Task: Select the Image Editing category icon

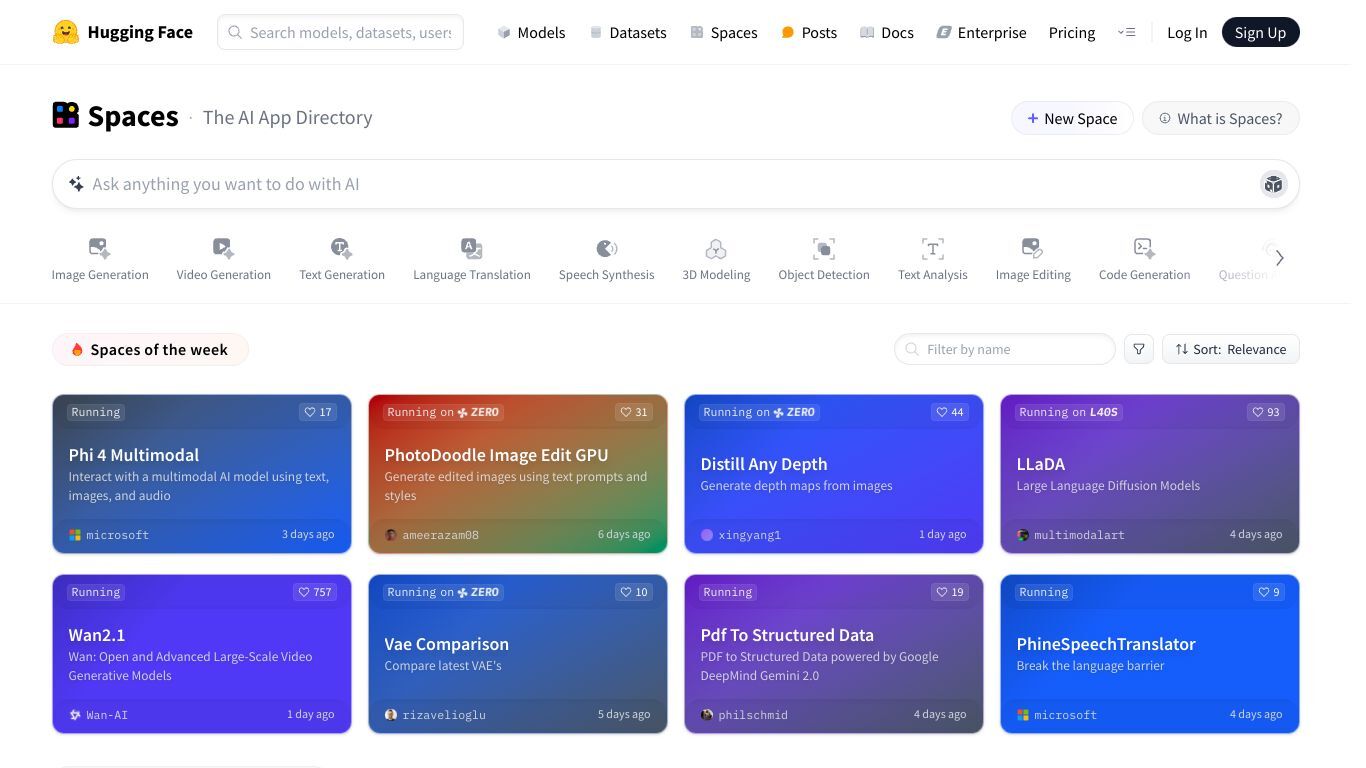Action: (x=1033, y=248)
